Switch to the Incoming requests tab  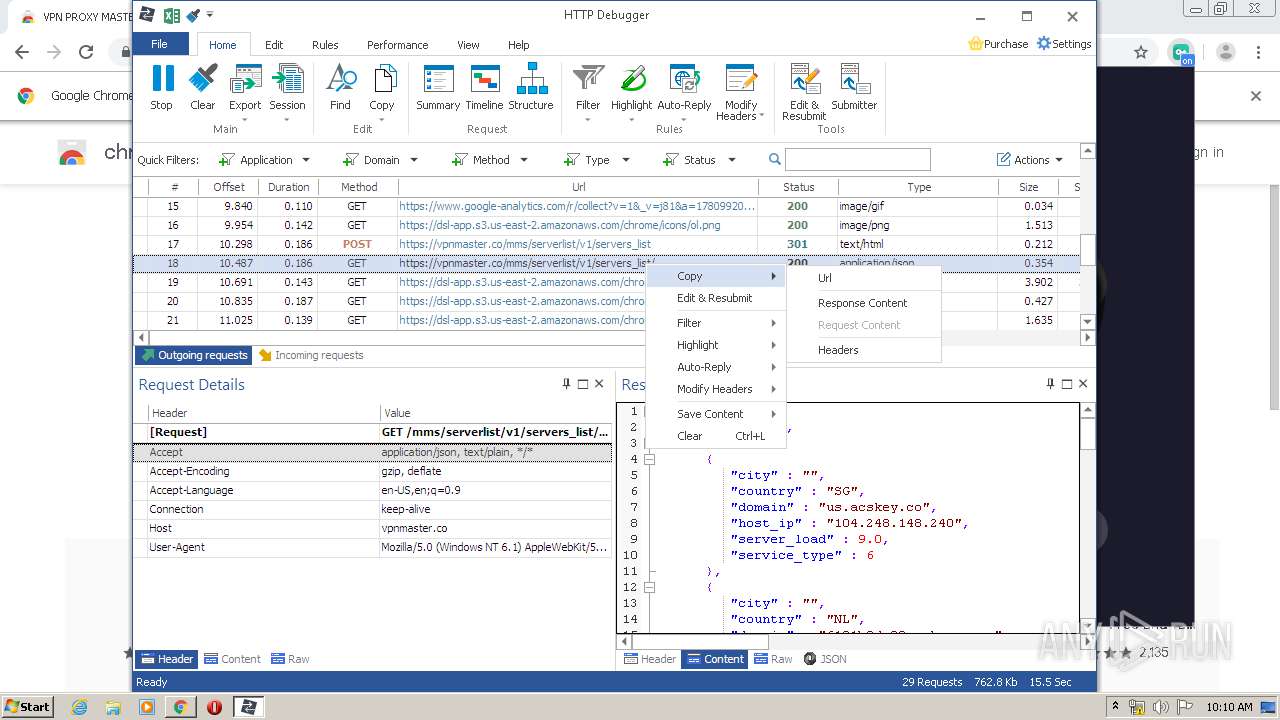(x=310, y=355)
